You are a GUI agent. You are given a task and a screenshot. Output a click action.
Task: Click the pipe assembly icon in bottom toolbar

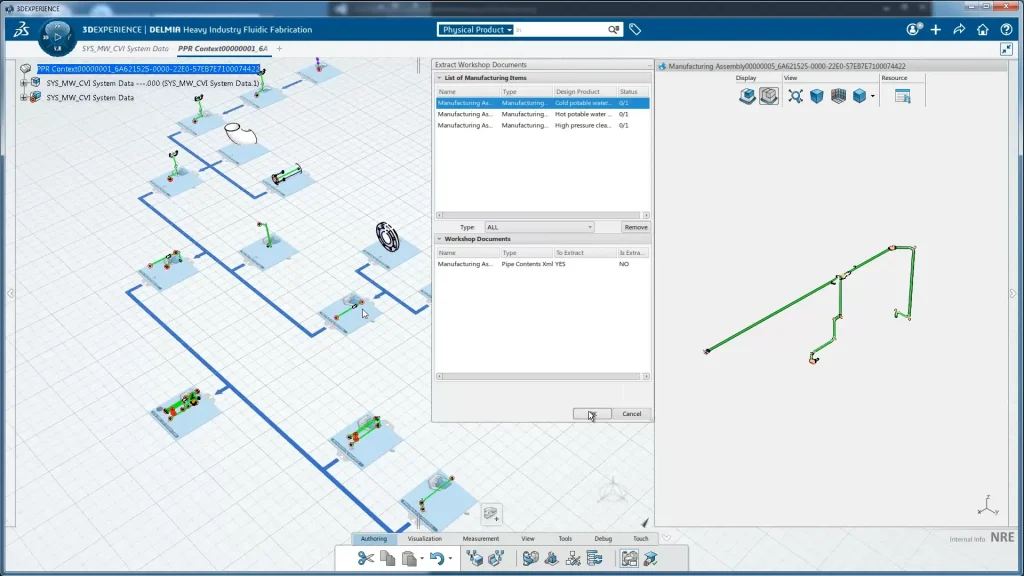530,558
